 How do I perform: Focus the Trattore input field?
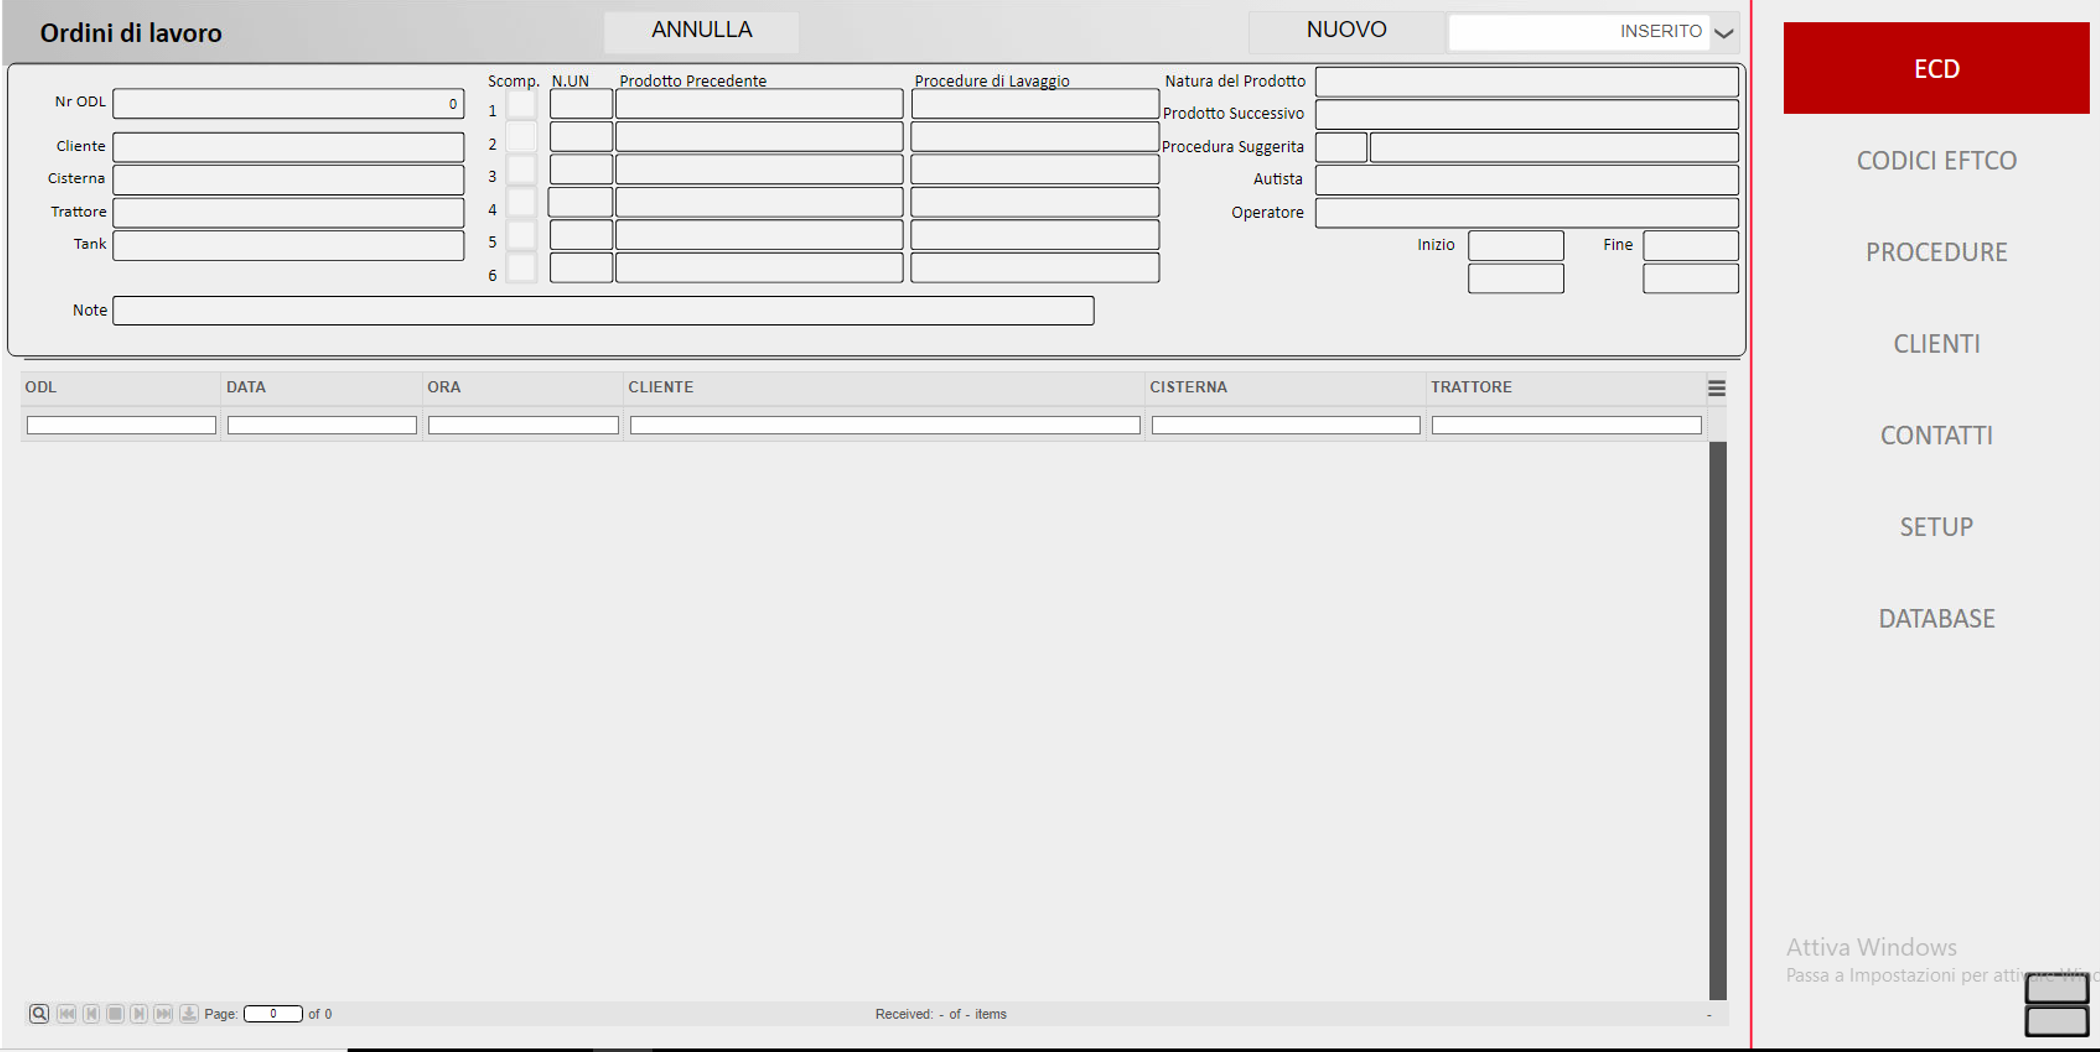click(x=288, y=212)
